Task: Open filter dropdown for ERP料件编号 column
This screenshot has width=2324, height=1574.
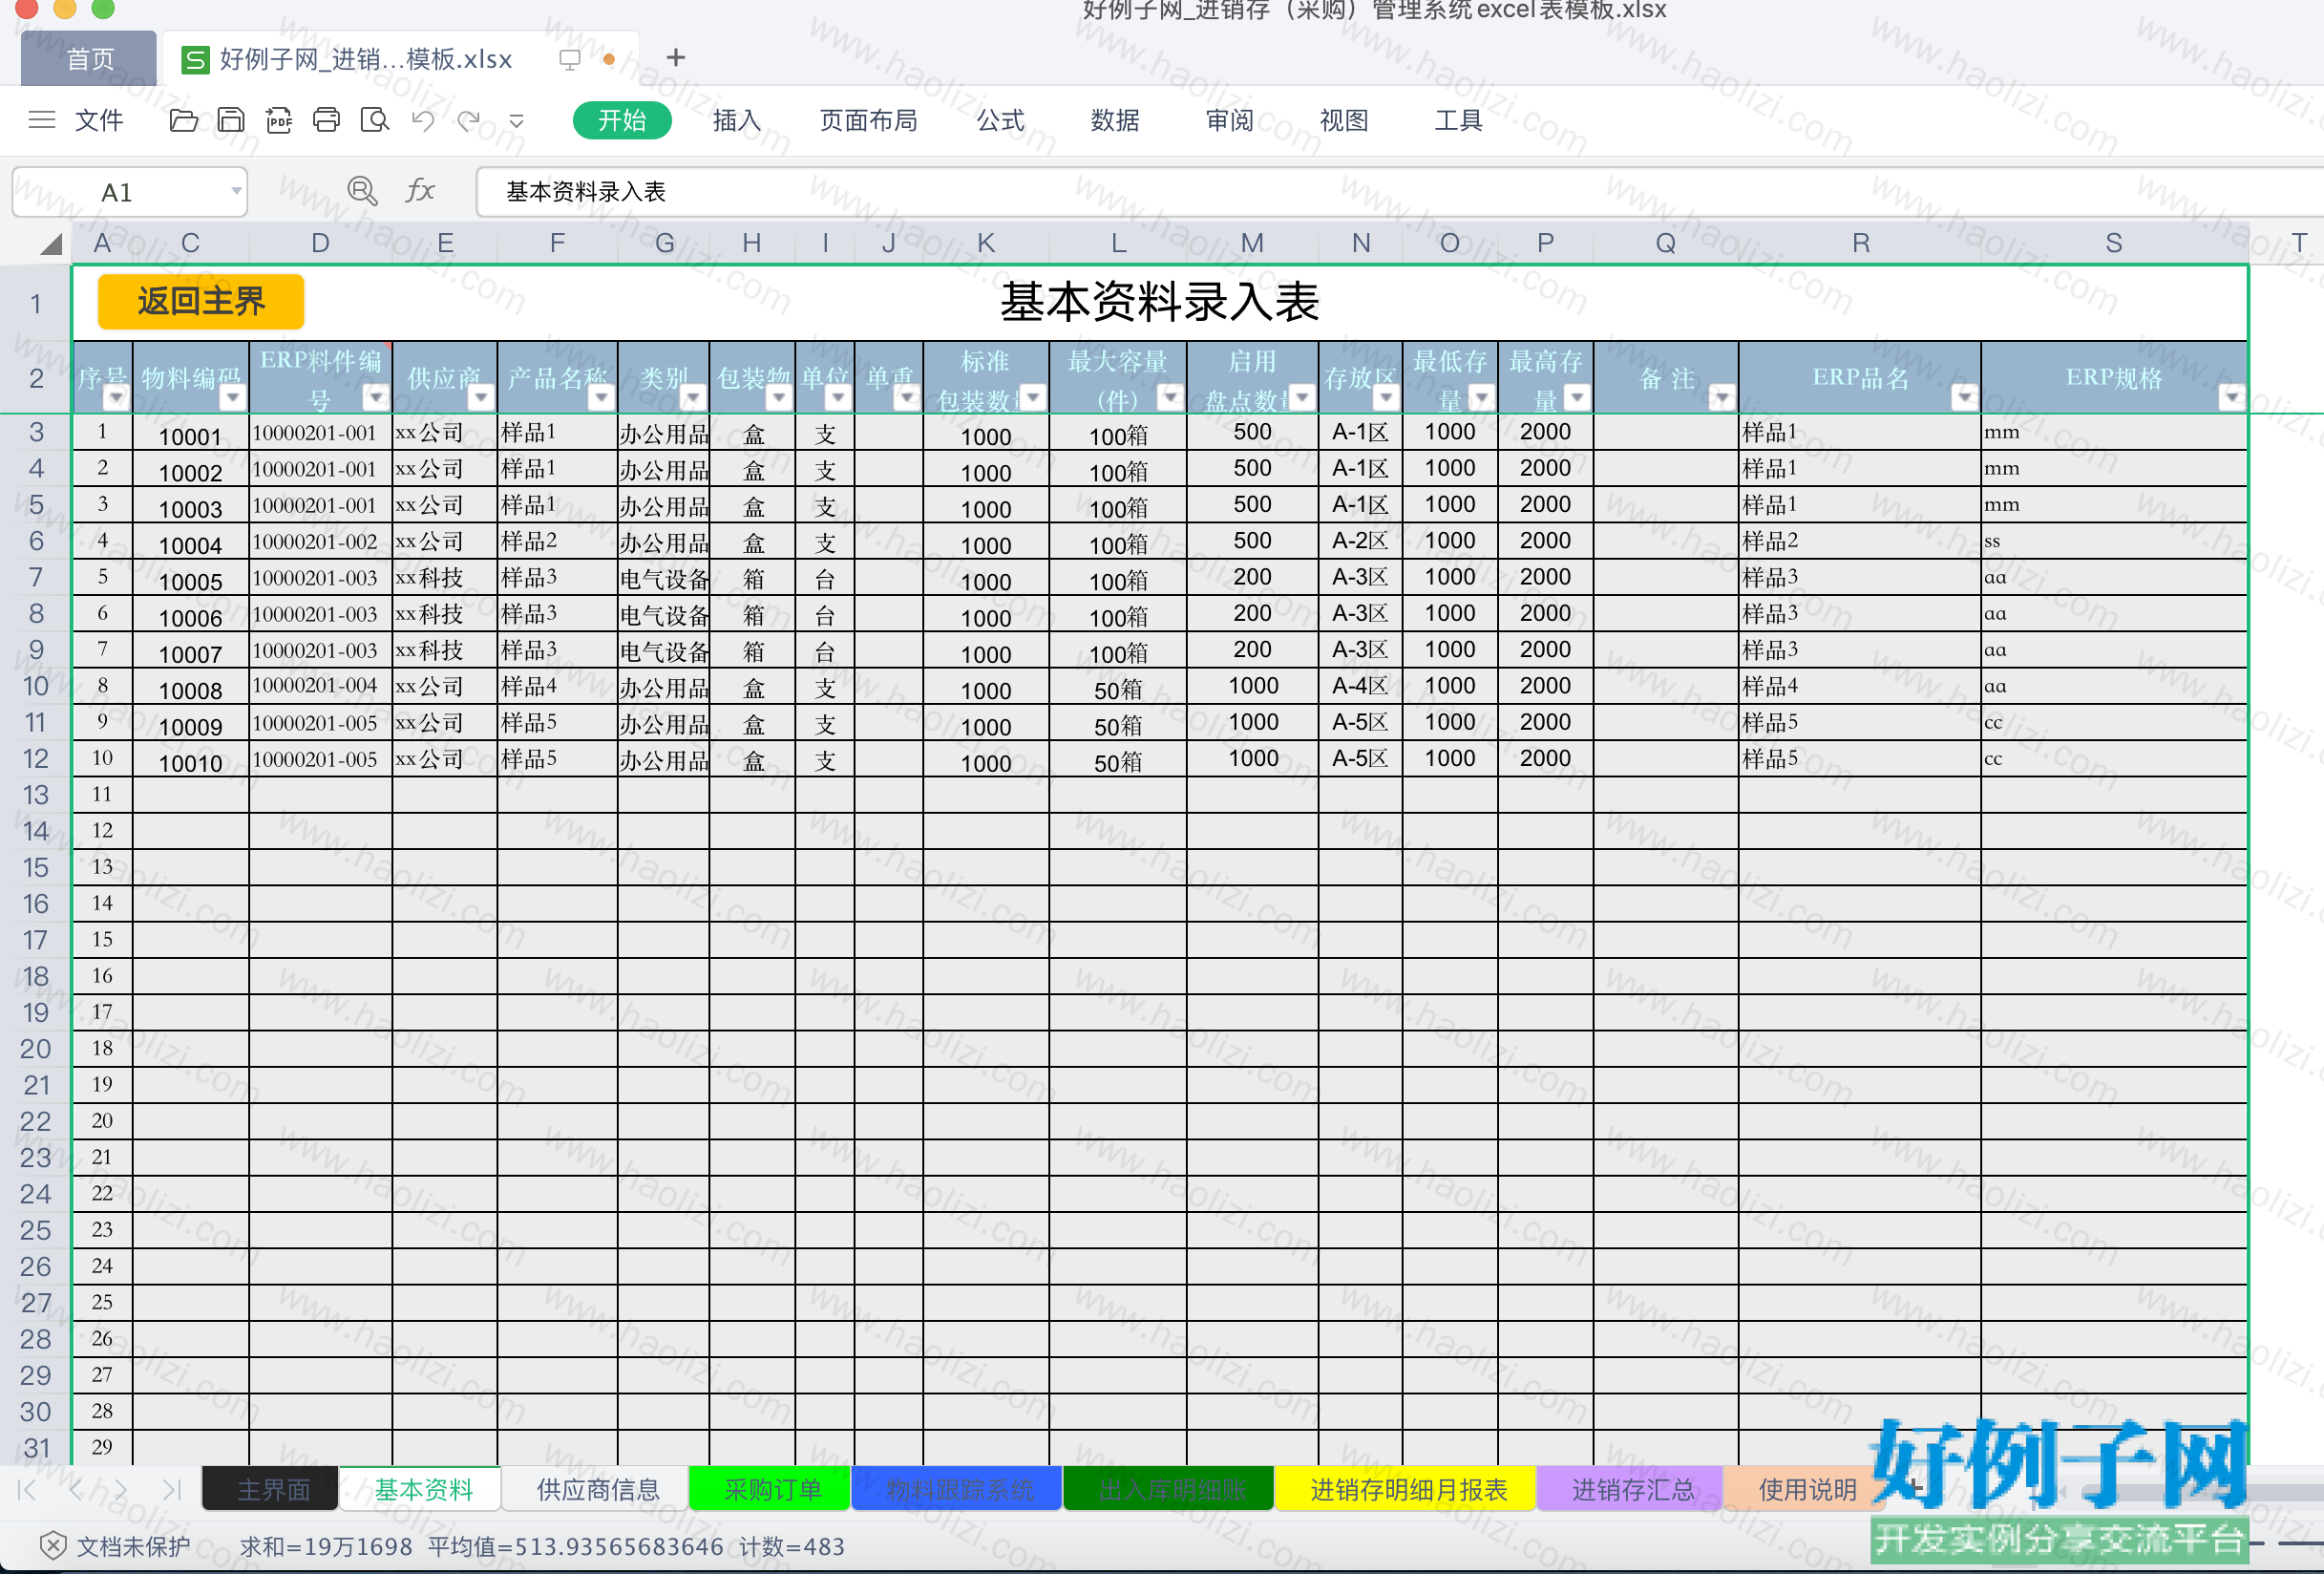Action: click(x=376, y=398)
